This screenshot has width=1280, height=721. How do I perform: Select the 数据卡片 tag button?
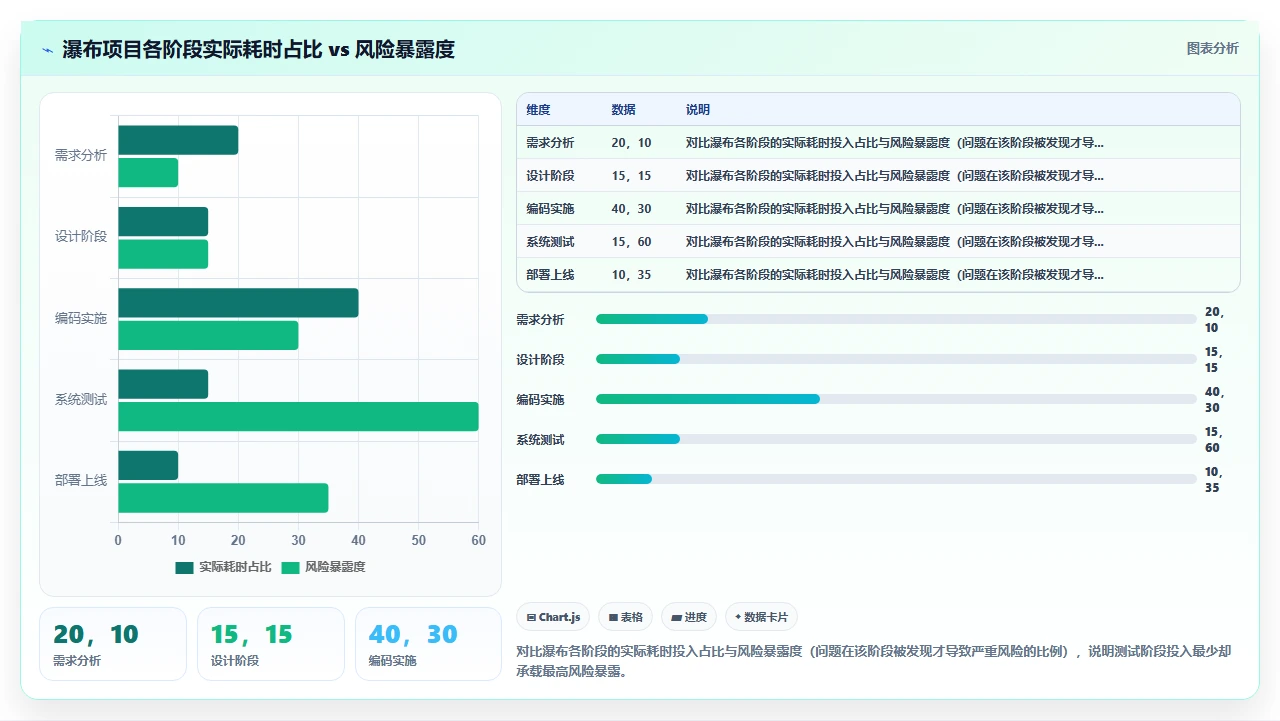(761, 617)
